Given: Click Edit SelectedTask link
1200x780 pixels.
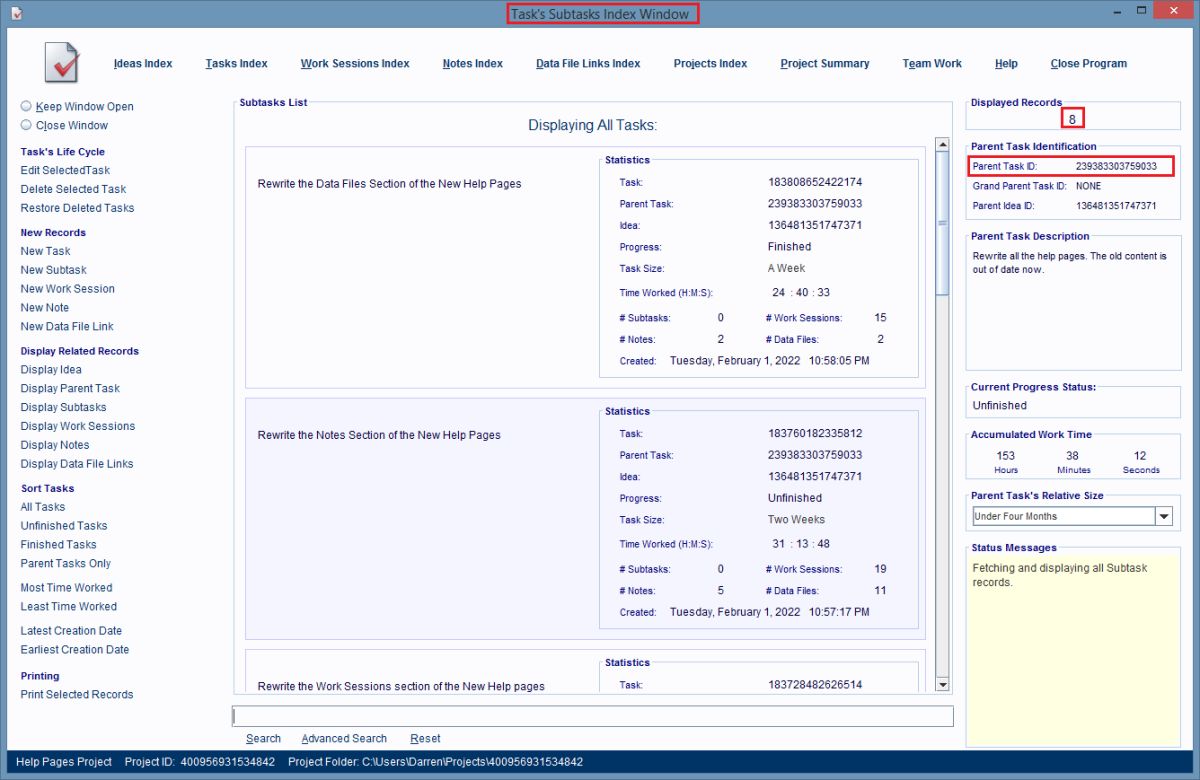Looking at the screenshot, I should coord(65,170).
